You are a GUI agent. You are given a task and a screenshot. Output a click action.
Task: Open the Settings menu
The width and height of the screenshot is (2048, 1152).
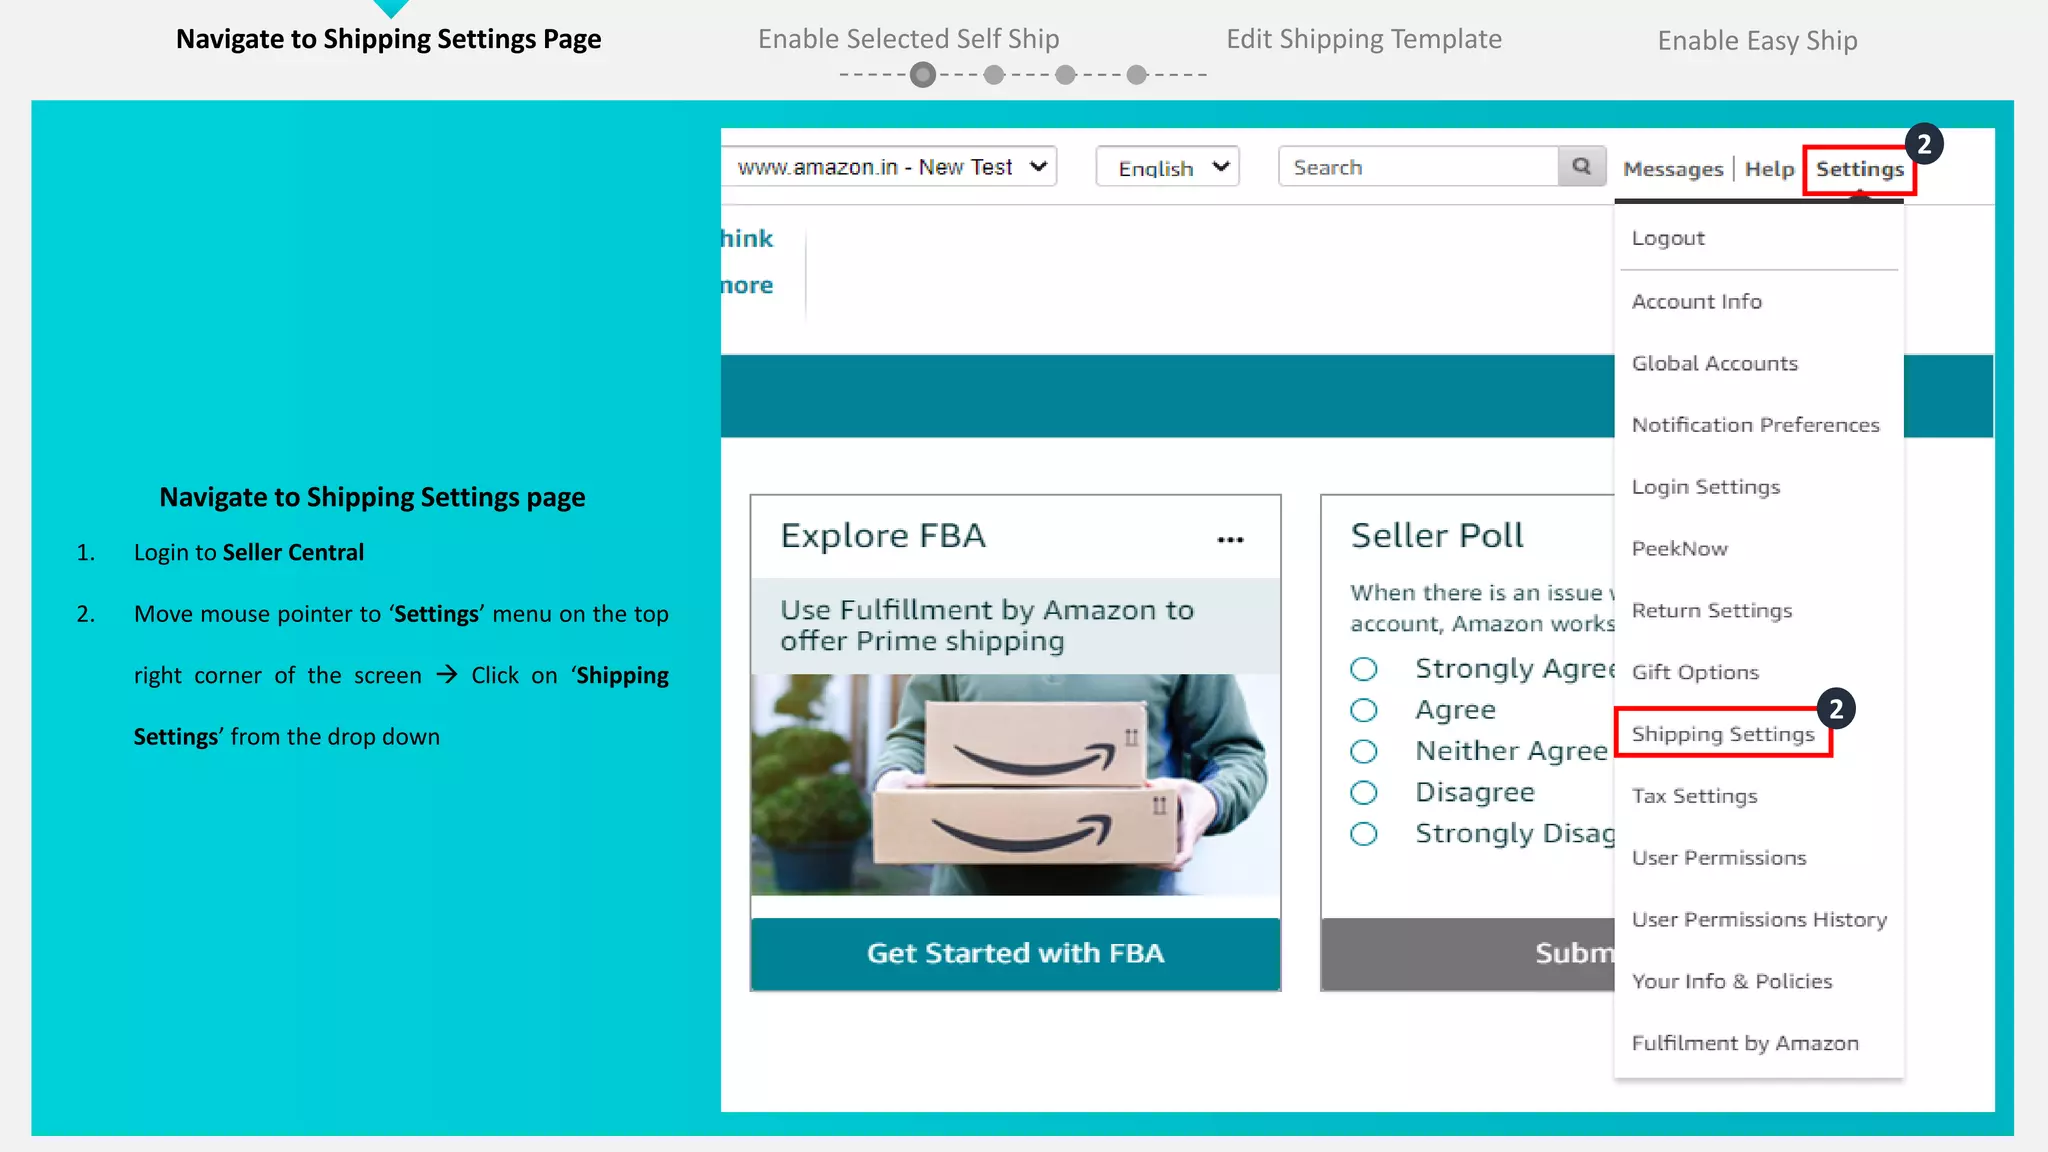click(x=1859, y=169)
